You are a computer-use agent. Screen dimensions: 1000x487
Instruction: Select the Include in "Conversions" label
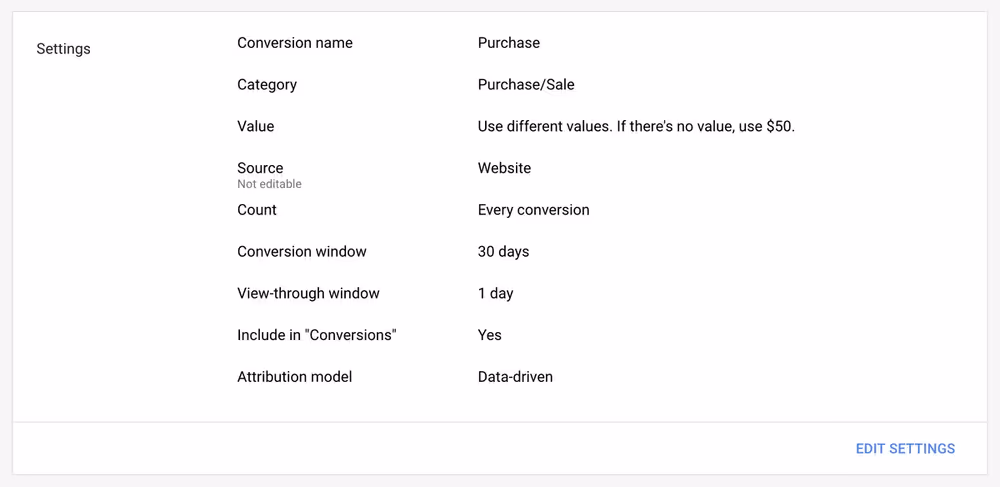tap(317, 335)
